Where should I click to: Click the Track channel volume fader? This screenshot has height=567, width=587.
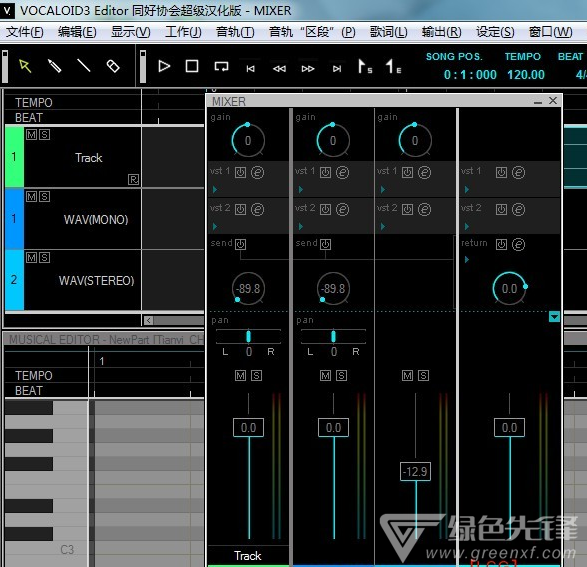point(248,427)
